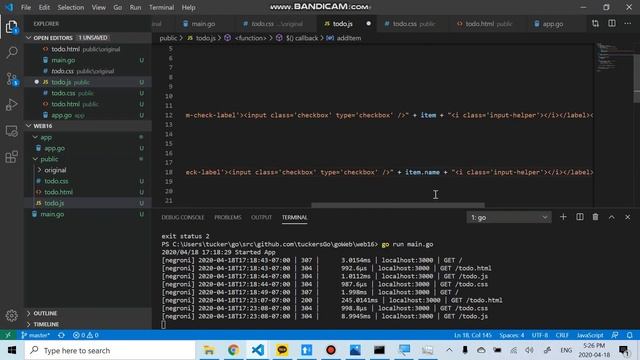Open the Search view in activity bar

pyautogui.click(x=11, y=52)
